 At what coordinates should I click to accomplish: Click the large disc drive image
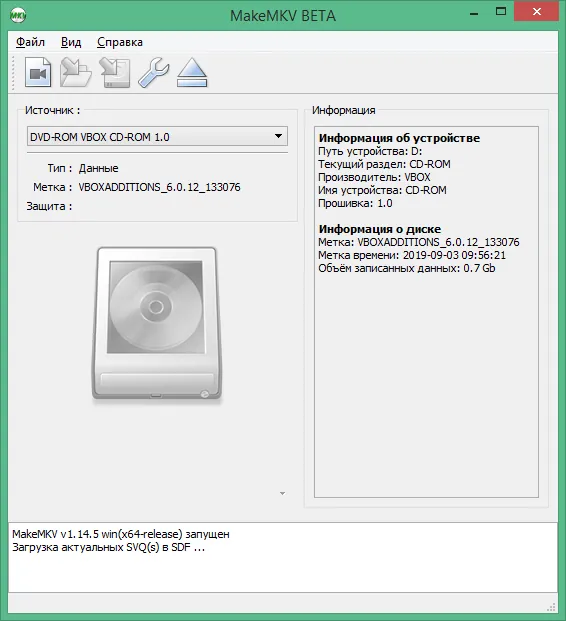157,325
